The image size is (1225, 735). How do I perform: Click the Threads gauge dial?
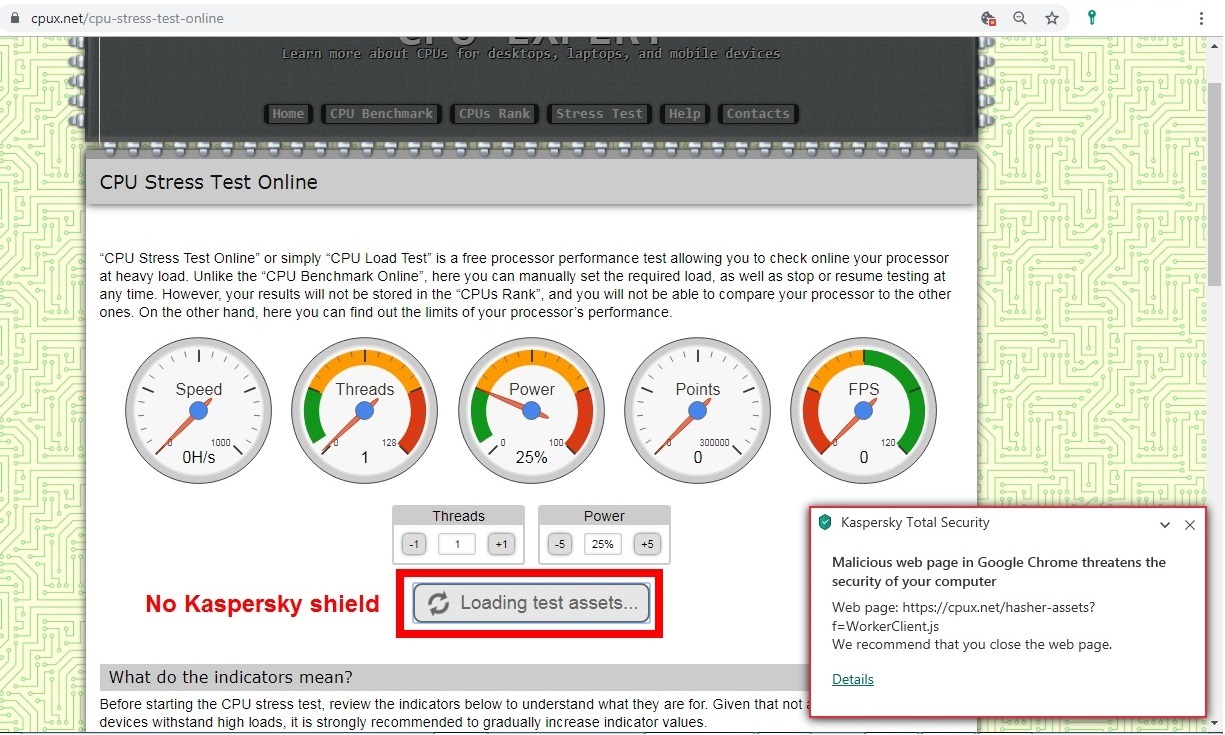365,411
